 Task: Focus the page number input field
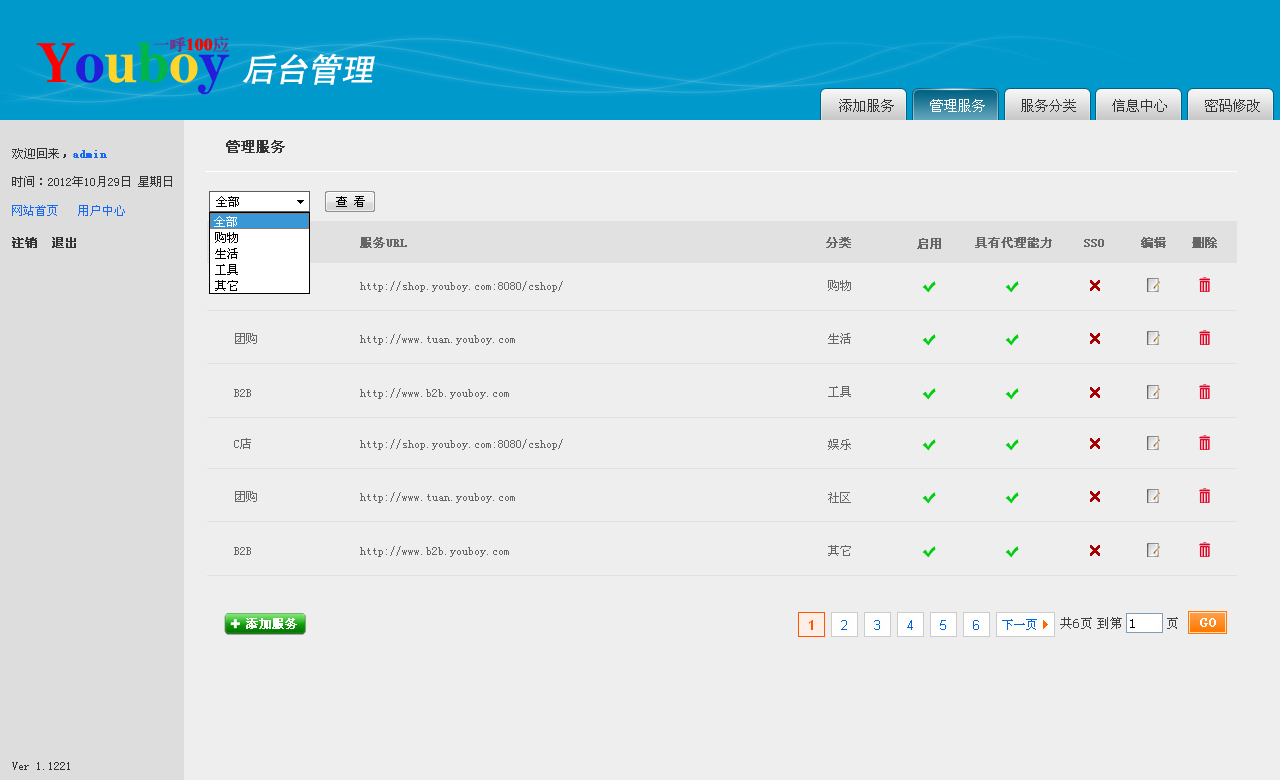coord(1144,623)
